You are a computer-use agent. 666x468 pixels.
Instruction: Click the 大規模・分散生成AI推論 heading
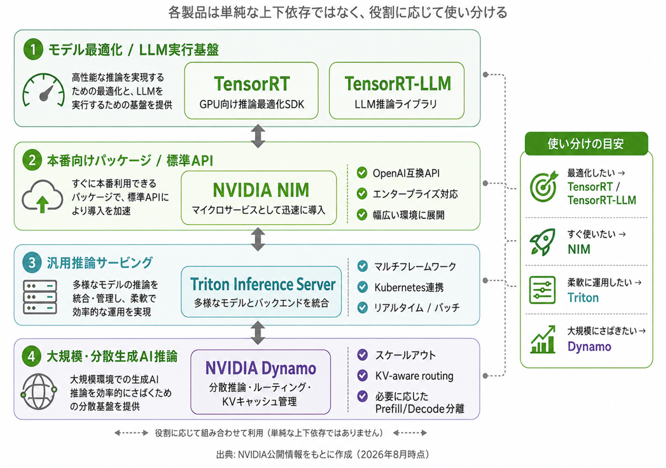click(x=112, y=356)
